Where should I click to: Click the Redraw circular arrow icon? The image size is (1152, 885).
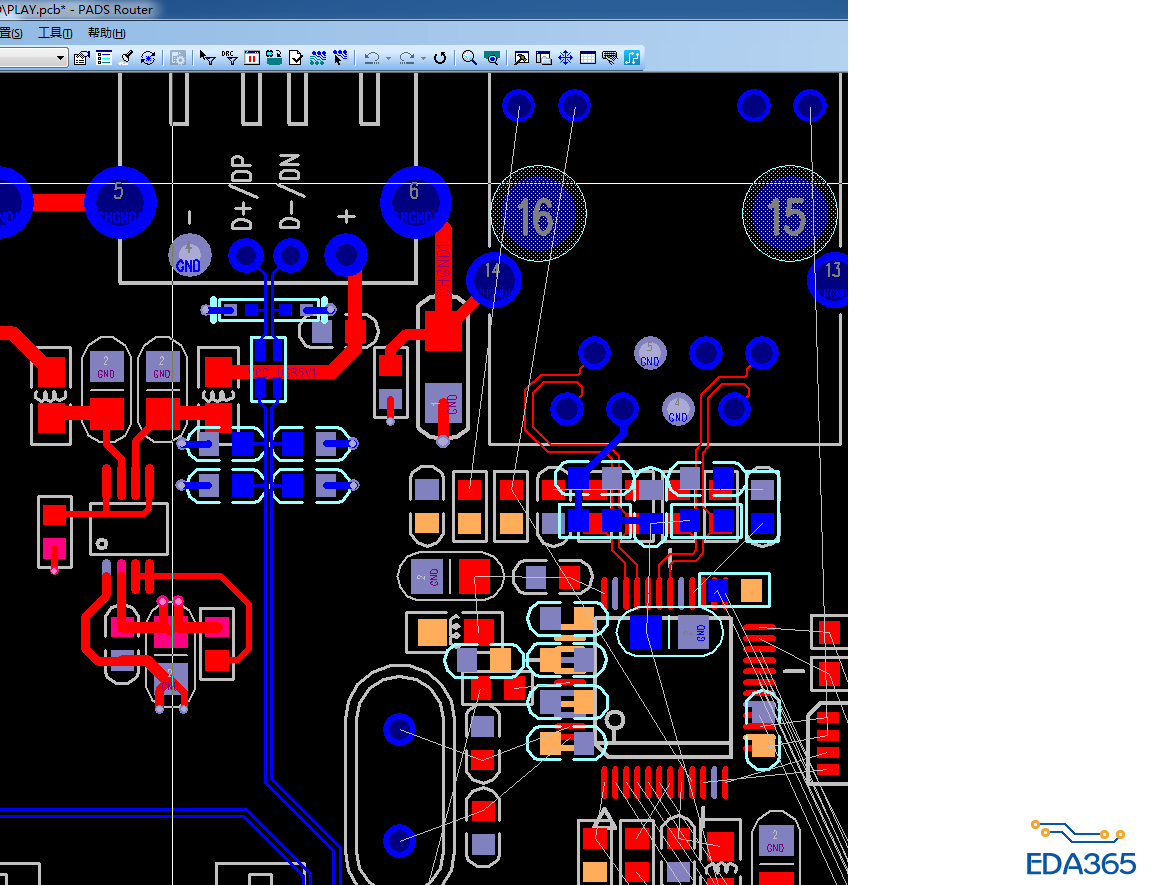tap(439, 57)
